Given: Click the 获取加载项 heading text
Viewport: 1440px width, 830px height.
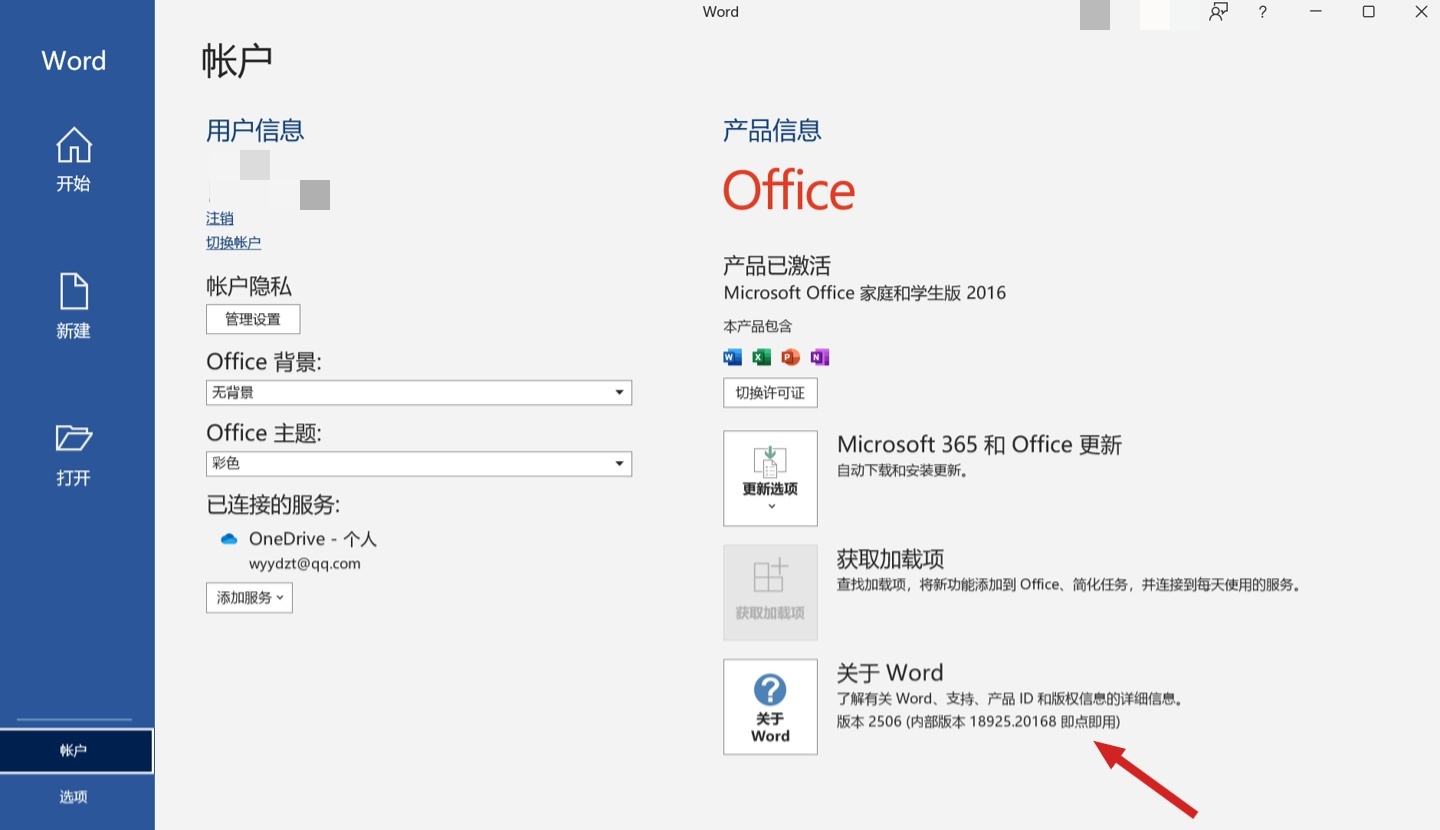Looking at the screenshot, I should [890, 559].
